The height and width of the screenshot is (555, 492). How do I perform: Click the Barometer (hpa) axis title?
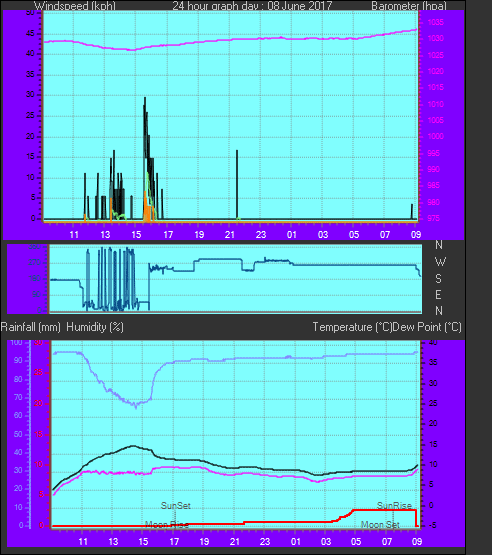[409, 6]
